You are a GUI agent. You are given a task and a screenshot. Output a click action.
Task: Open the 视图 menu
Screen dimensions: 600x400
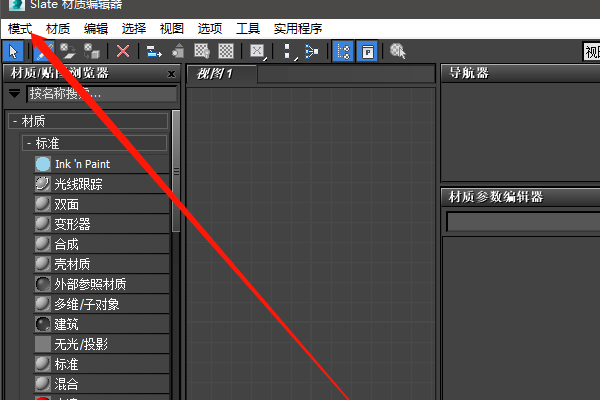coord(172,29)
